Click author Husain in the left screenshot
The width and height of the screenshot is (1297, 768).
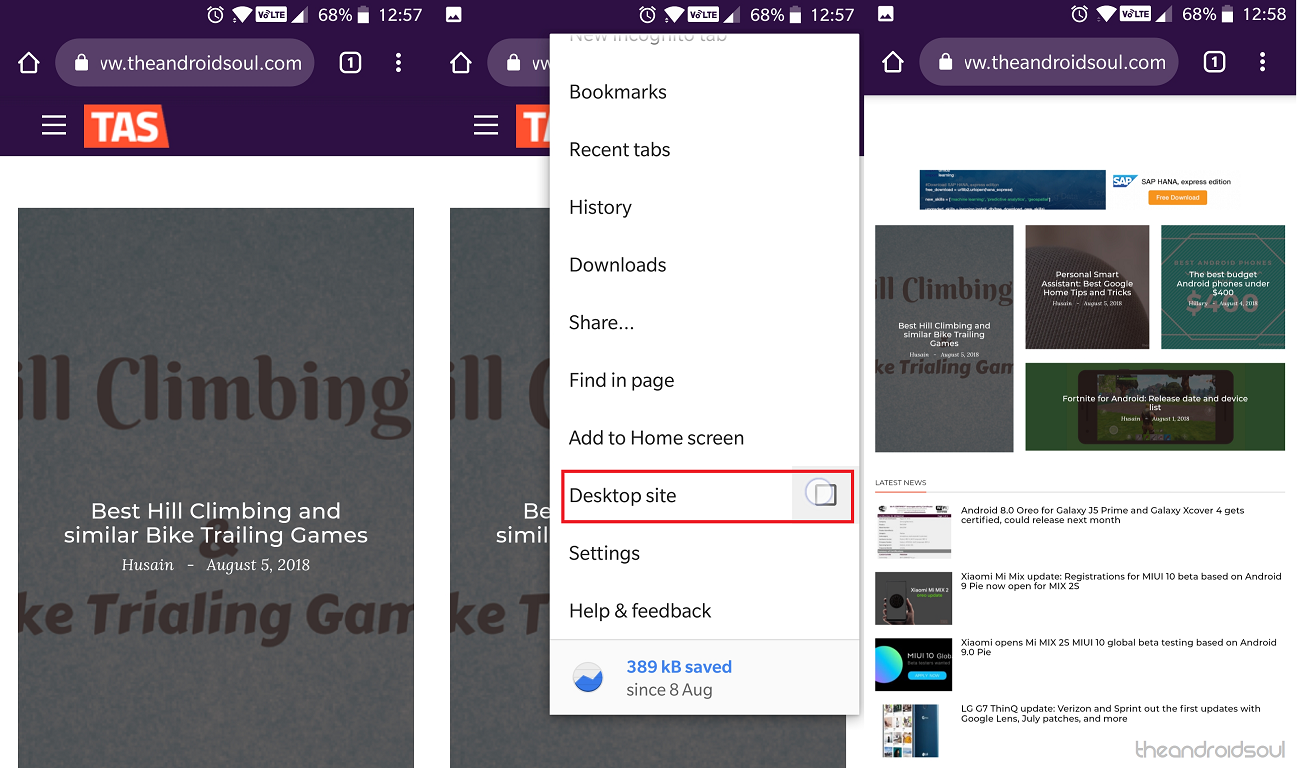coord(148,565)
